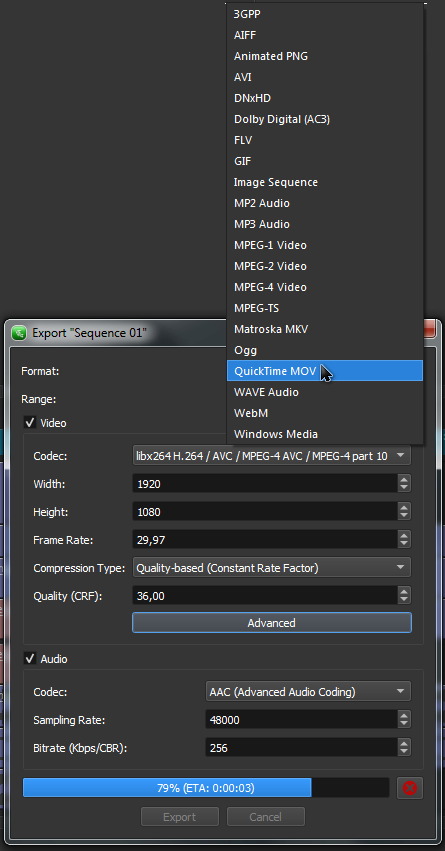Click Quality (CRF) stepper arrows
The width and height of the screenshot is (445, 851).
pyautogui.click(x=404, y=596)
